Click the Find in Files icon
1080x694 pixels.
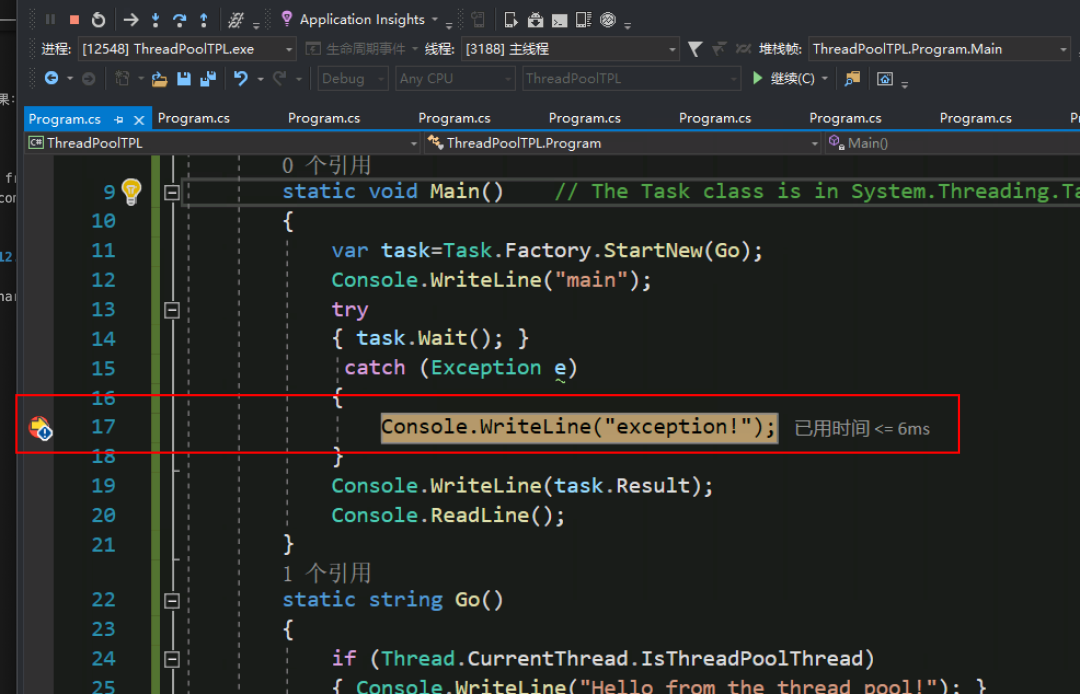pos(852,78)
